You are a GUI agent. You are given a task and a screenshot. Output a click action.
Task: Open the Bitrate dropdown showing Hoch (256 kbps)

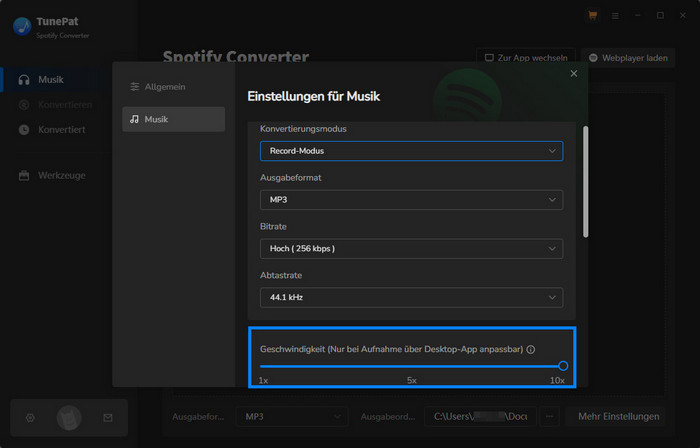(x=411, y=249)
